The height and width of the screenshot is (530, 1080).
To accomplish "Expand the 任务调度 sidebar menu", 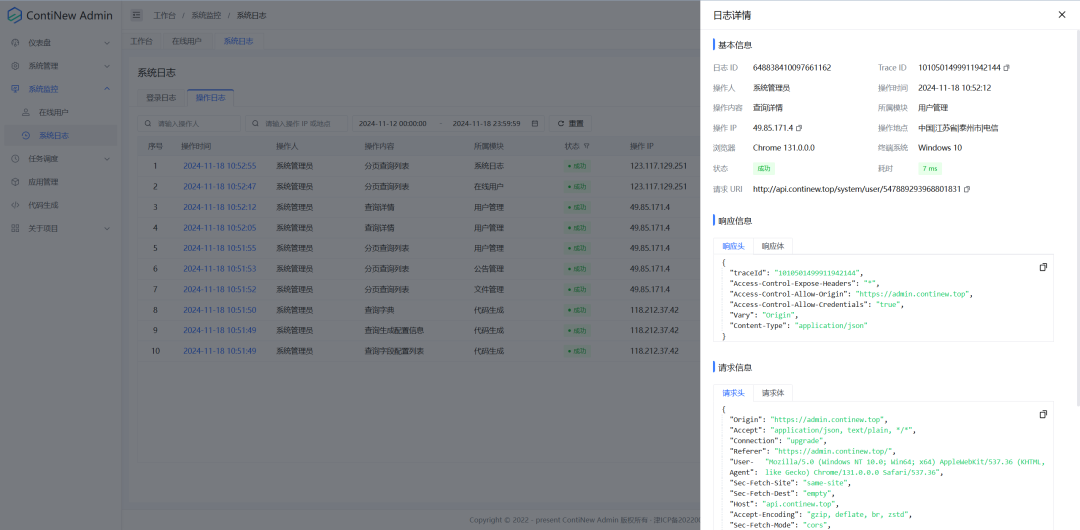I will click(60, 158).
